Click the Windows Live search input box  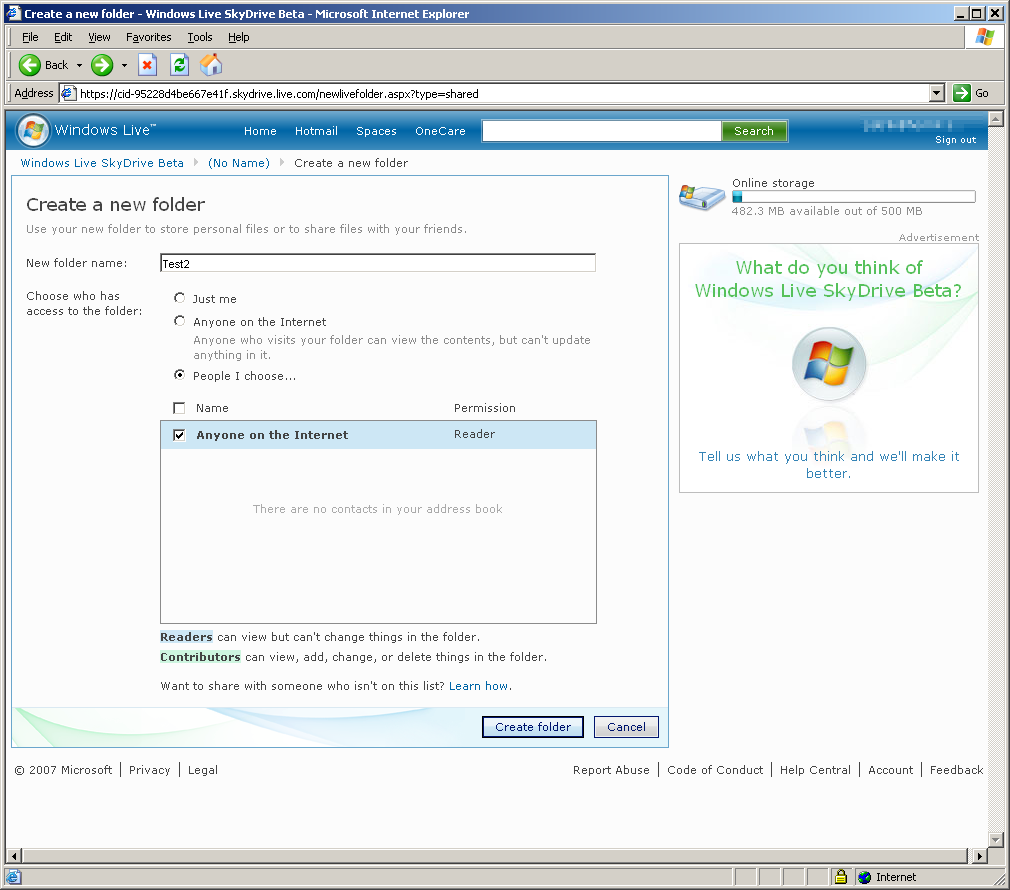[x=602, y=131]
